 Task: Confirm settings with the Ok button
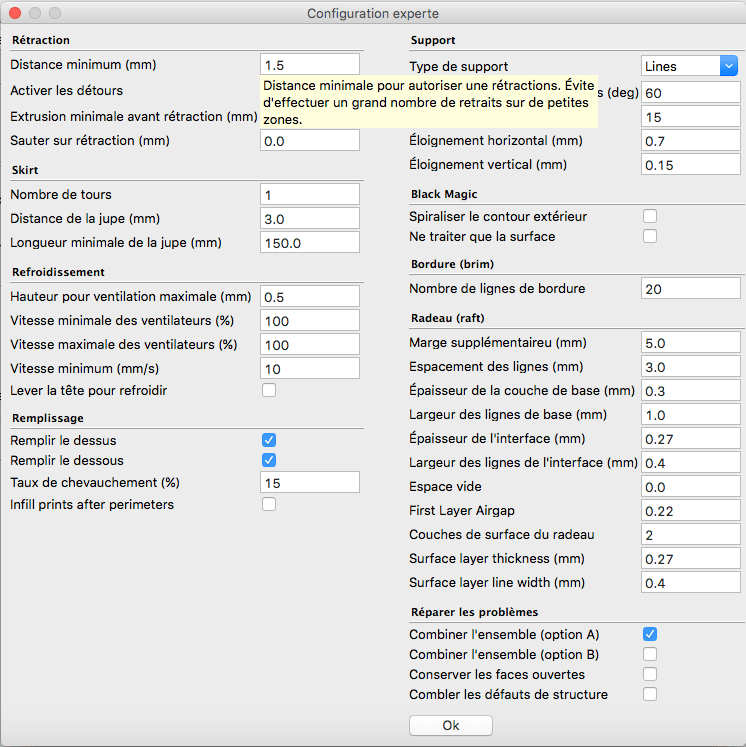click(x=451, y=725)
